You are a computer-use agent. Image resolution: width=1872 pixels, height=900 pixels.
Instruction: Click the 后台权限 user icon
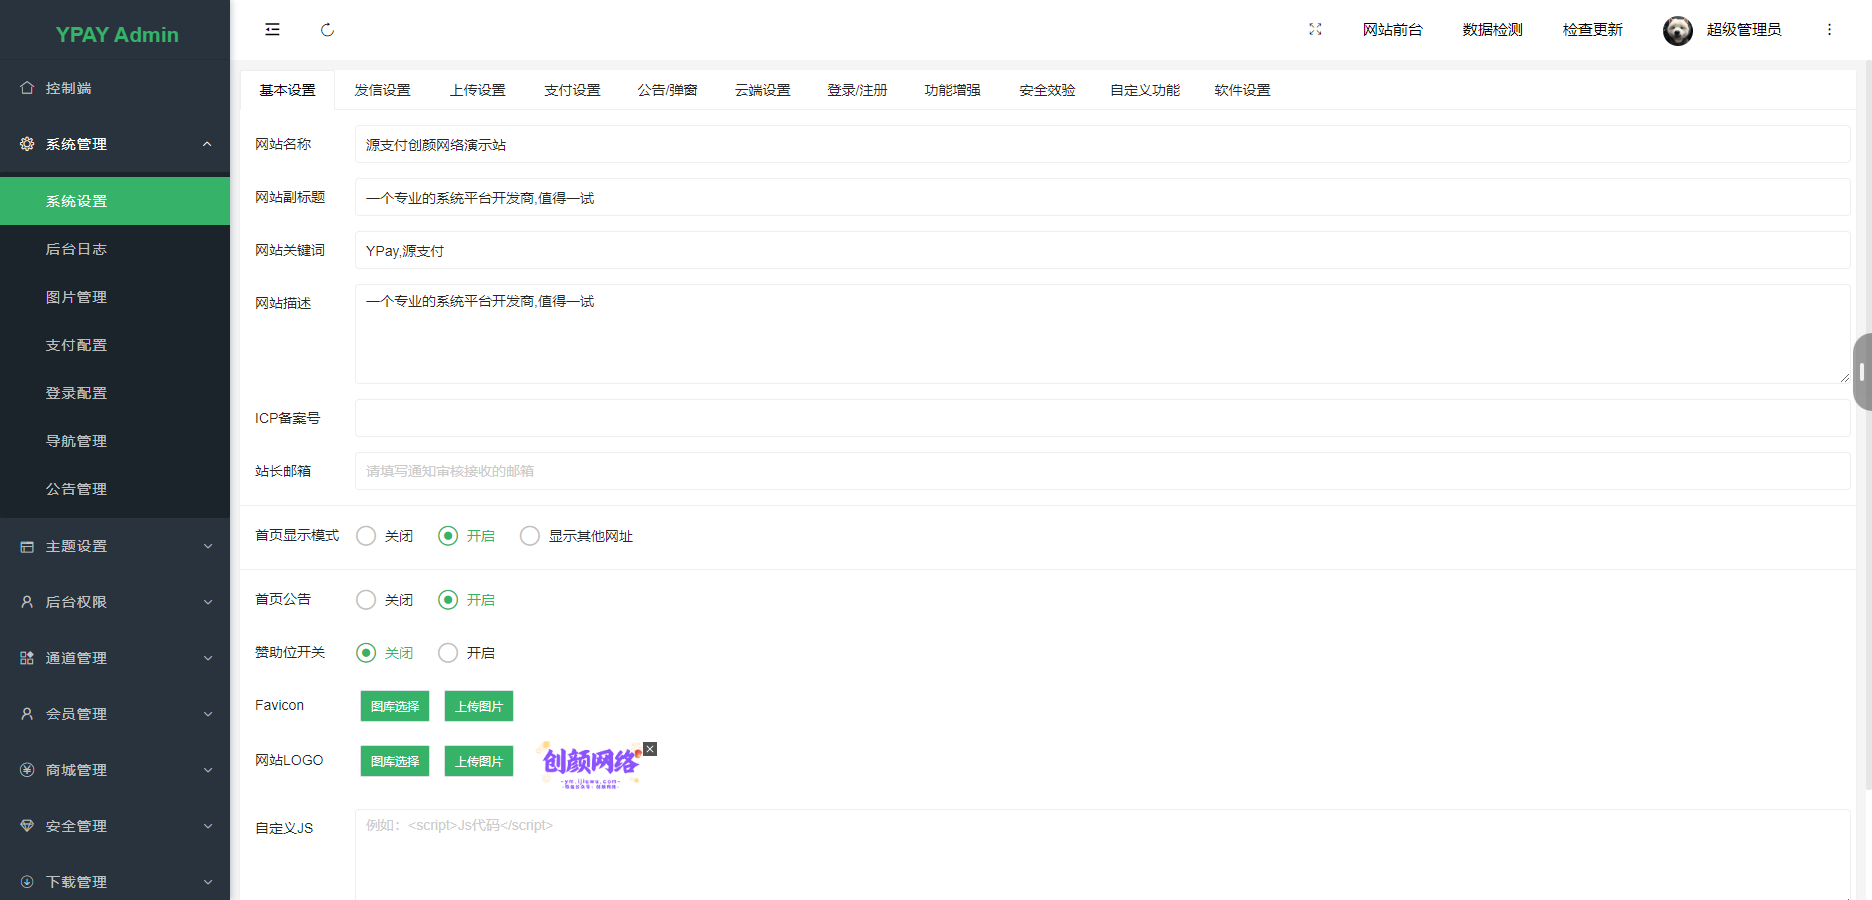pyautogui.click(x=27, y=602)
